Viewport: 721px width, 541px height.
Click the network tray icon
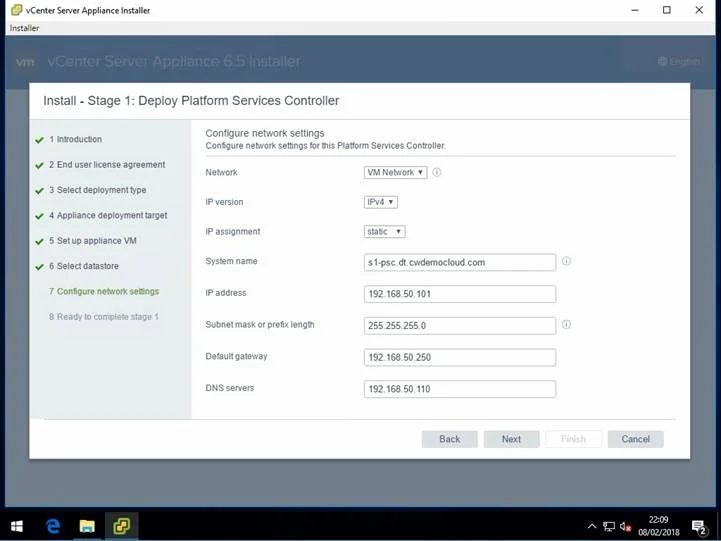609,526
